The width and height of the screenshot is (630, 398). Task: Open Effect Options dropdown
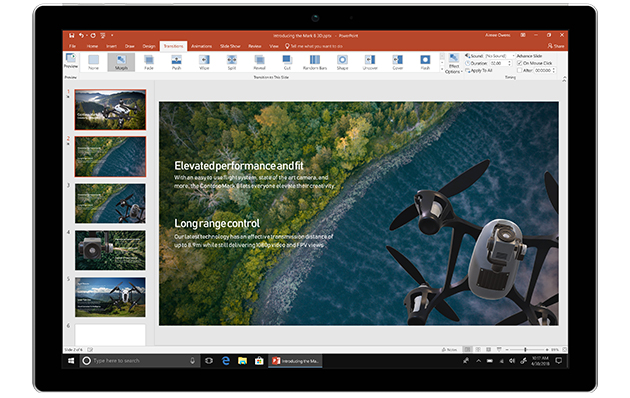pyautogui.click(x=454, y=63)
